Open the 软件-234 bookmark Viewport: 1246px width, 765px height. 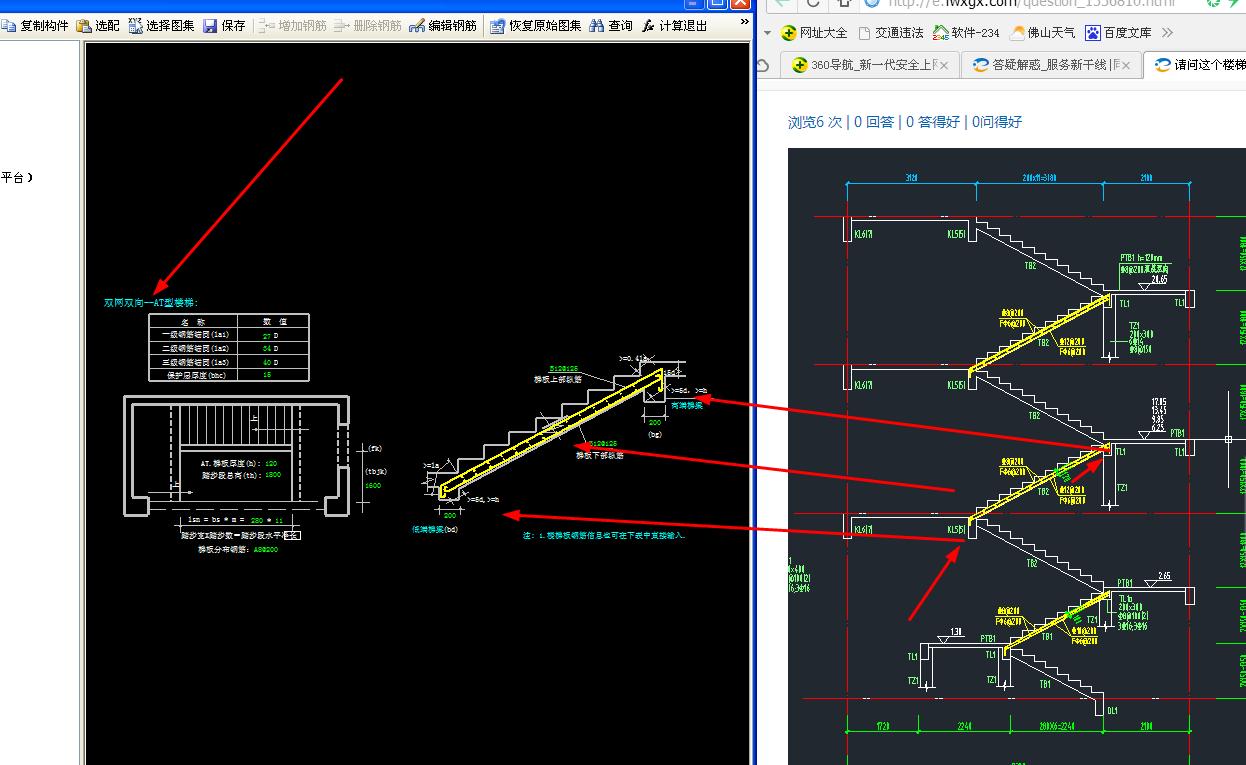point(965,33)
